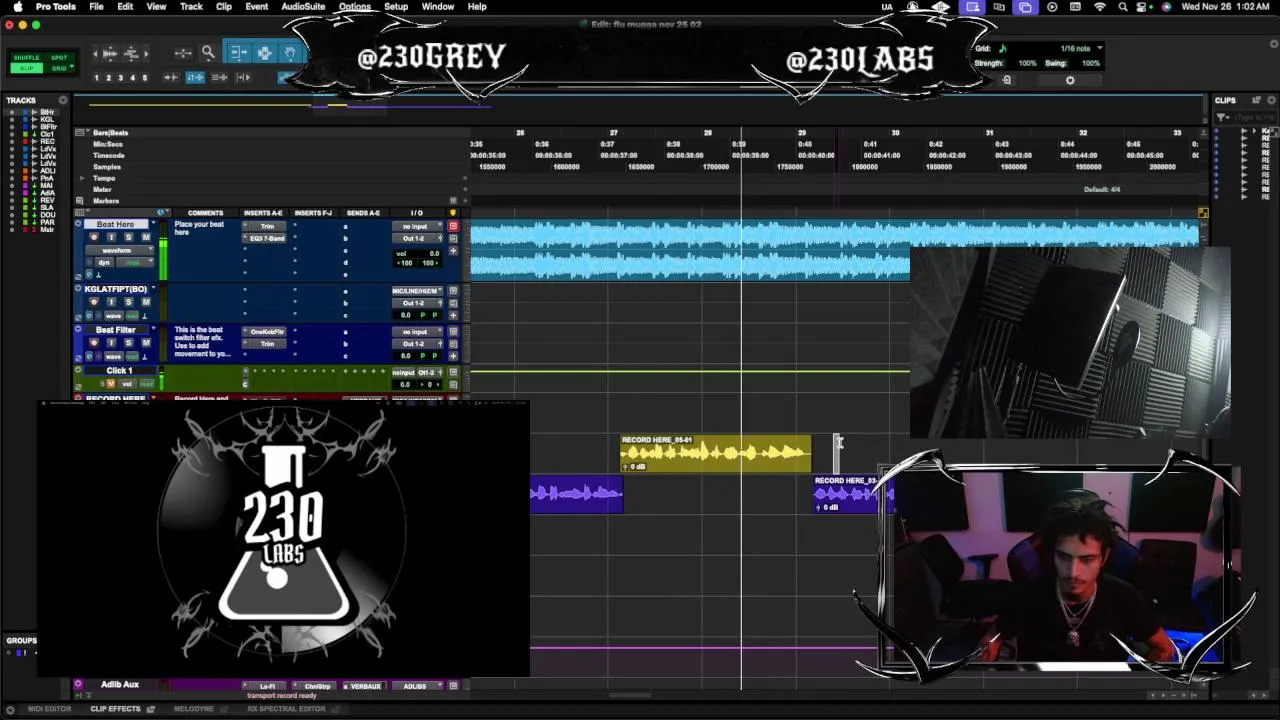Open the Clip menu
This screenshot has width=1280, height=720.
[x=224, y=7]
